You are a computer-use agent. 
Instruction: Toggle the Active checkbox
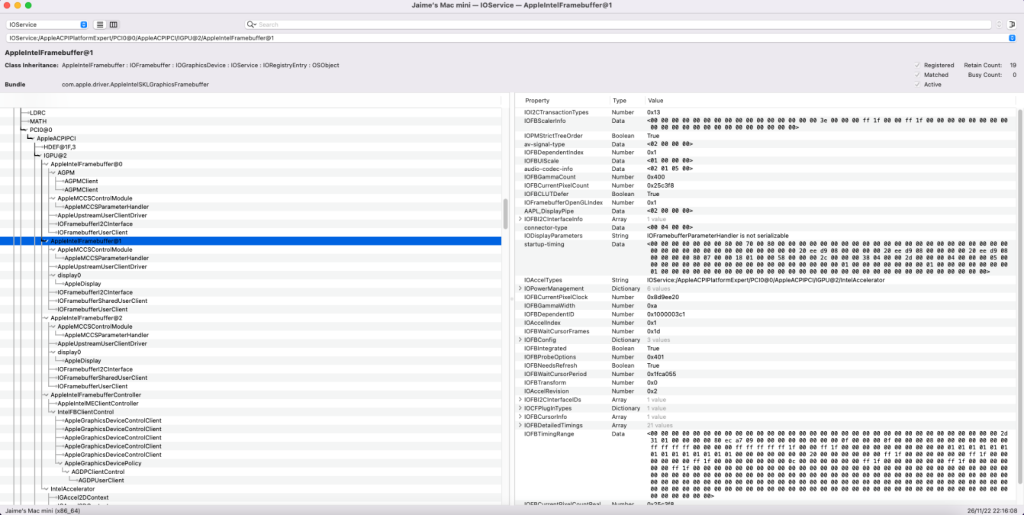917,84
